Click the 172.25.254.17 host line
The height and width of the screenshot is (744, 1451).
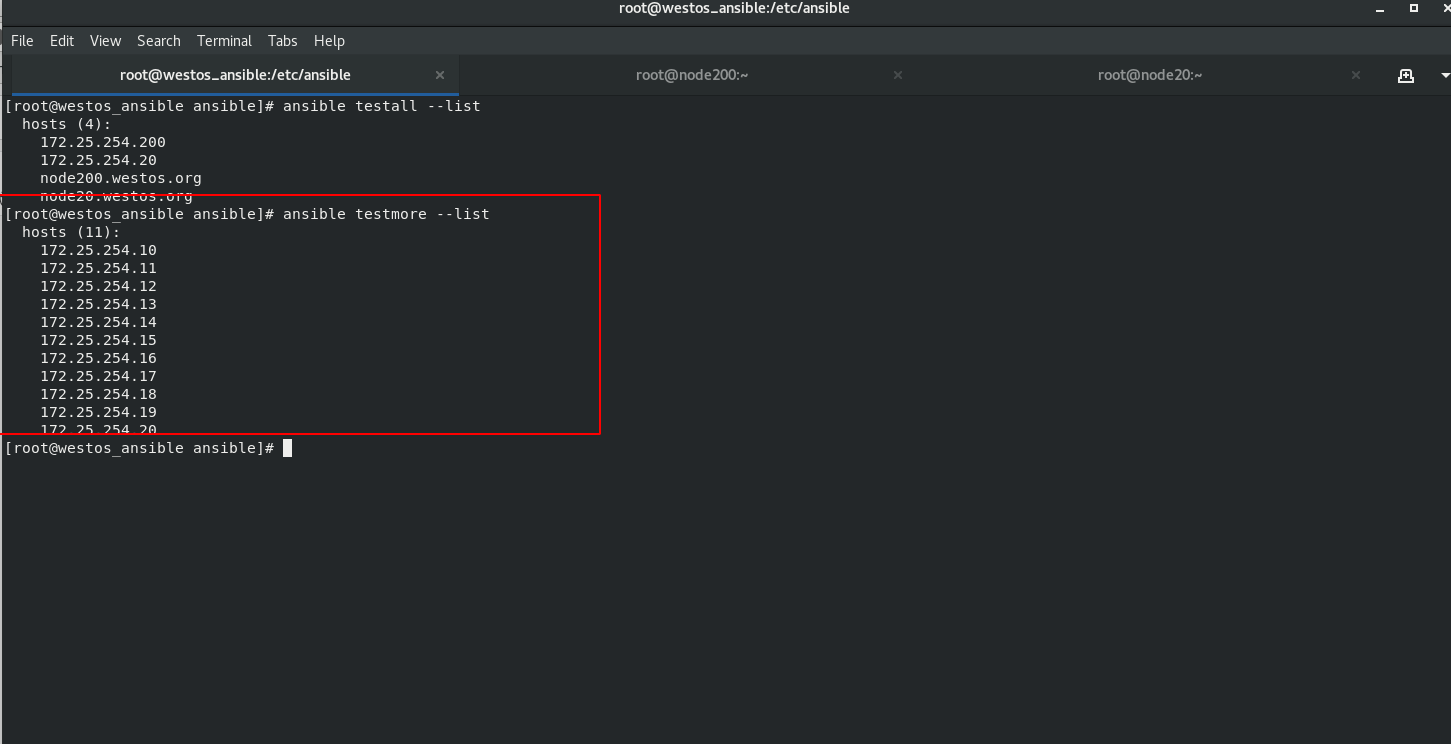[98, 376]
